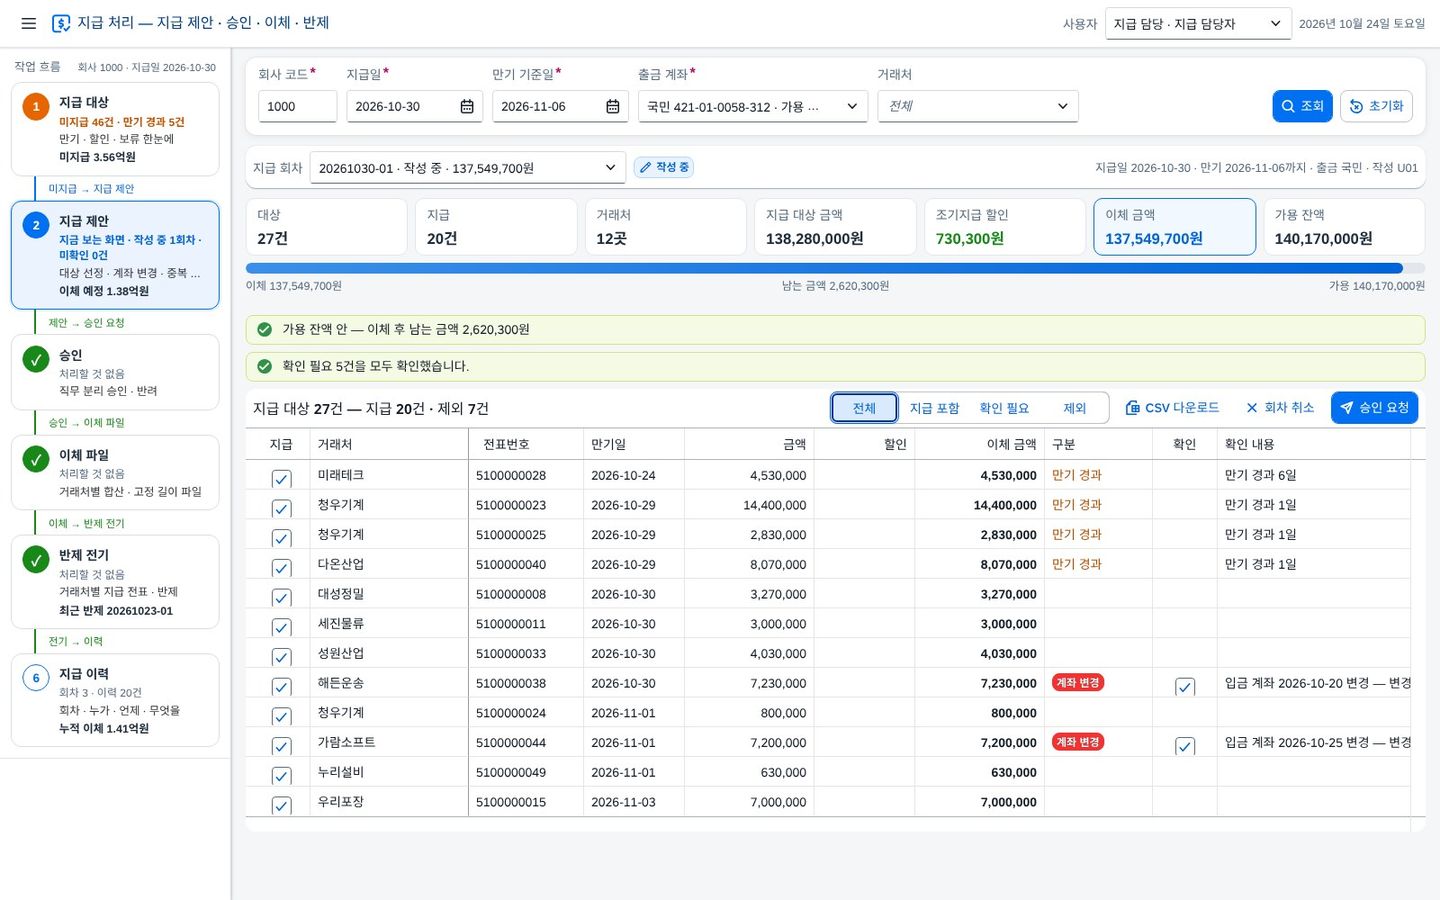Click the step 6 지급 이력 number icon
The width and height of the screenshot is (1440, 900).
tap(36, 678)
